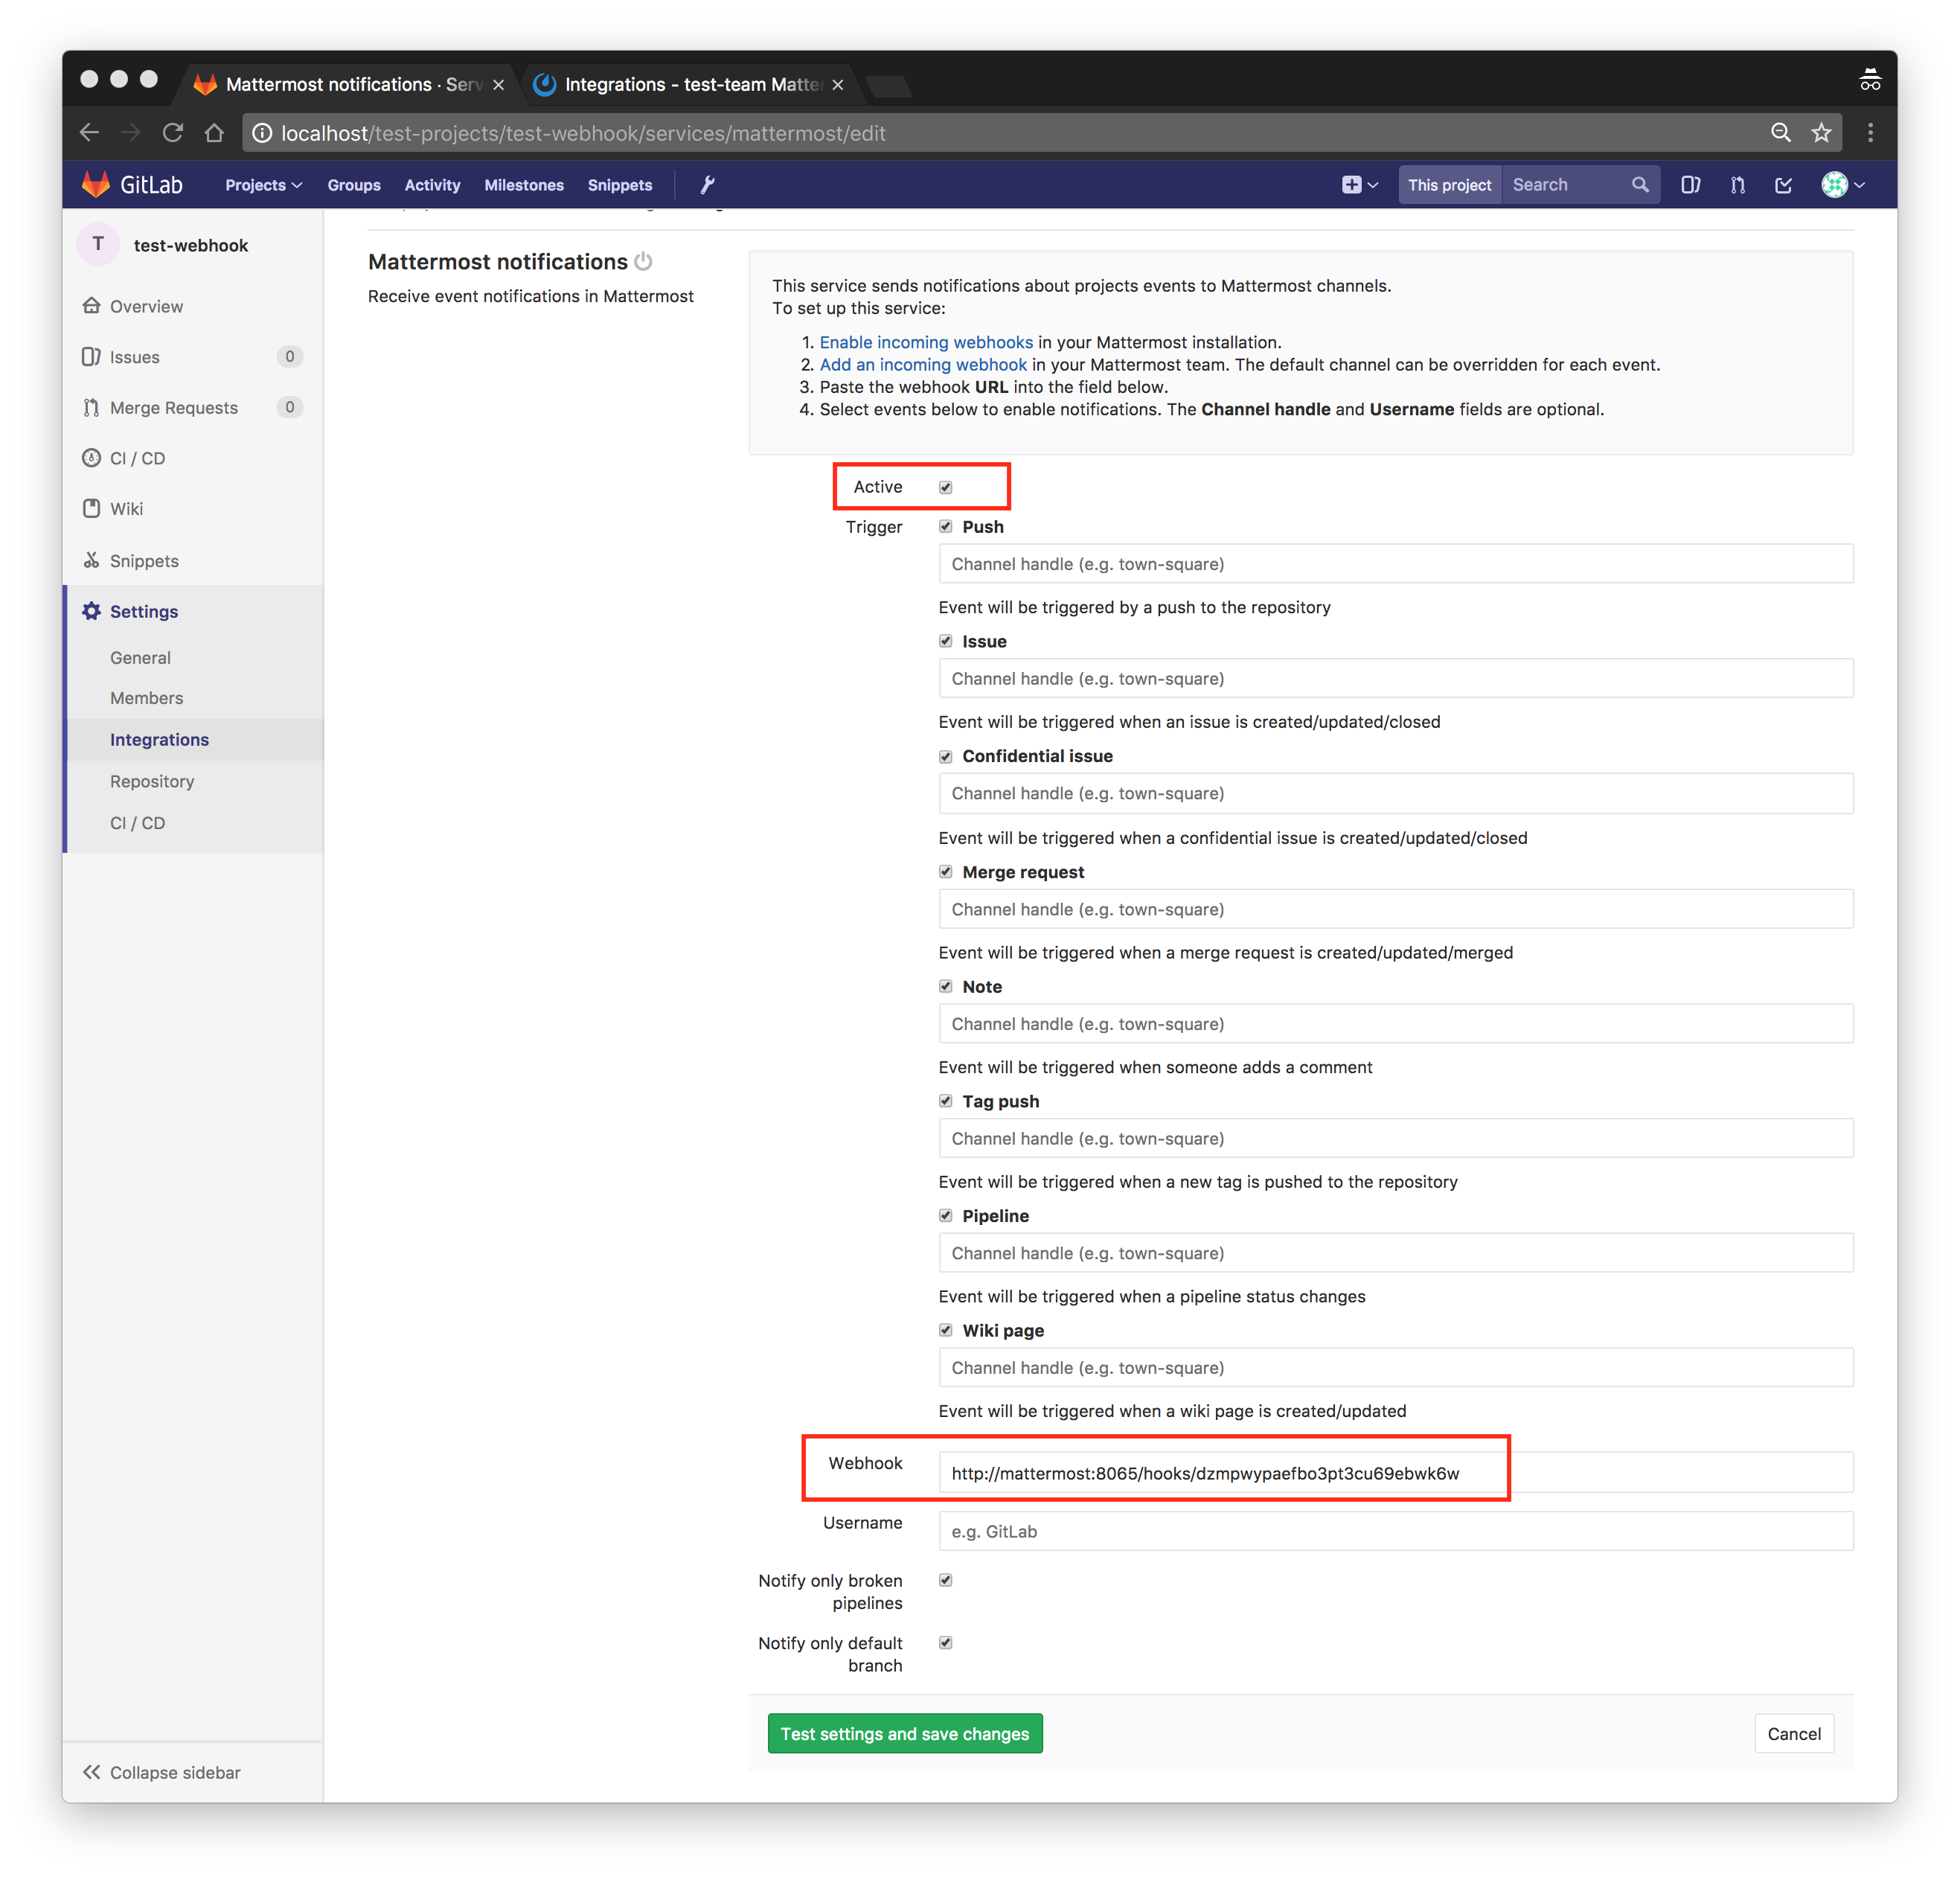Viewport: 1960px width, 1877px height.
Task: Open the user avatar dropdown
Action: pyautogui.click(x=1842, y=185)
